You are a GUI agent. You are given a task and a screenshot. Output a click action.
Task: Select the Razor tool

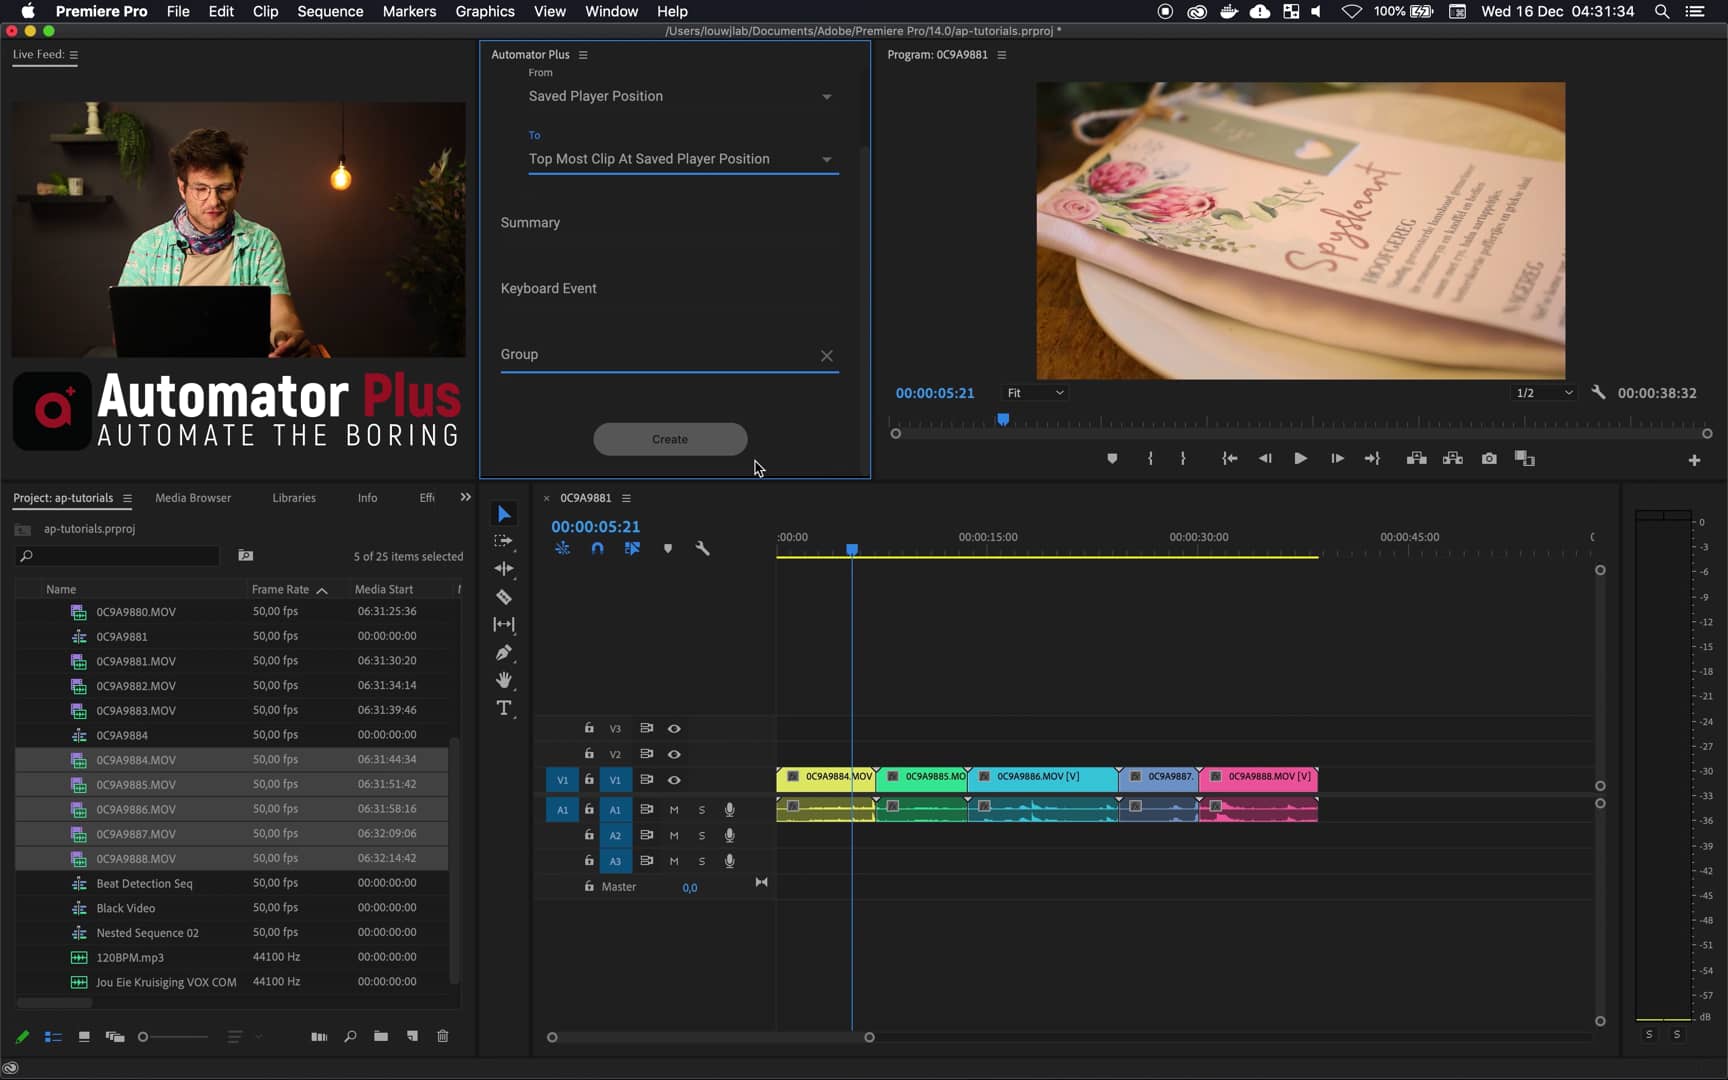coord(504,597)
